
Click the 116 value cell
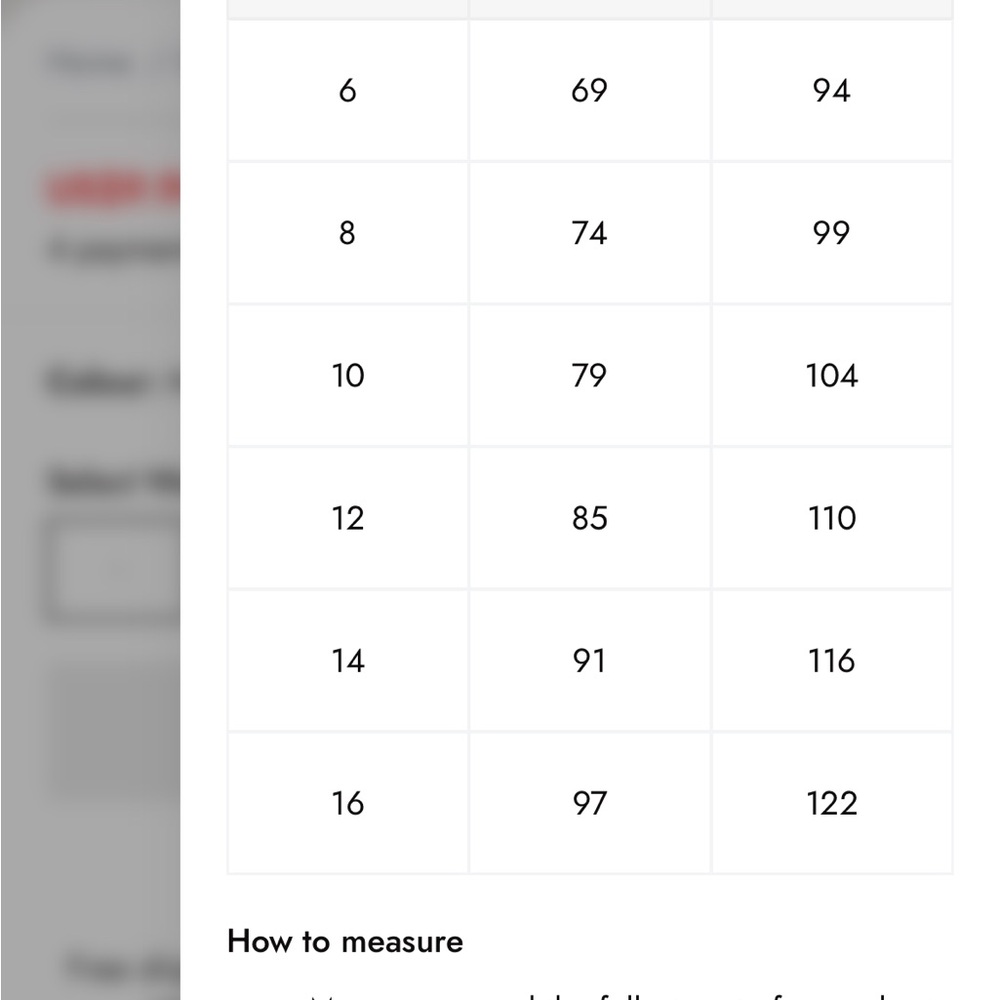(832, 661)
